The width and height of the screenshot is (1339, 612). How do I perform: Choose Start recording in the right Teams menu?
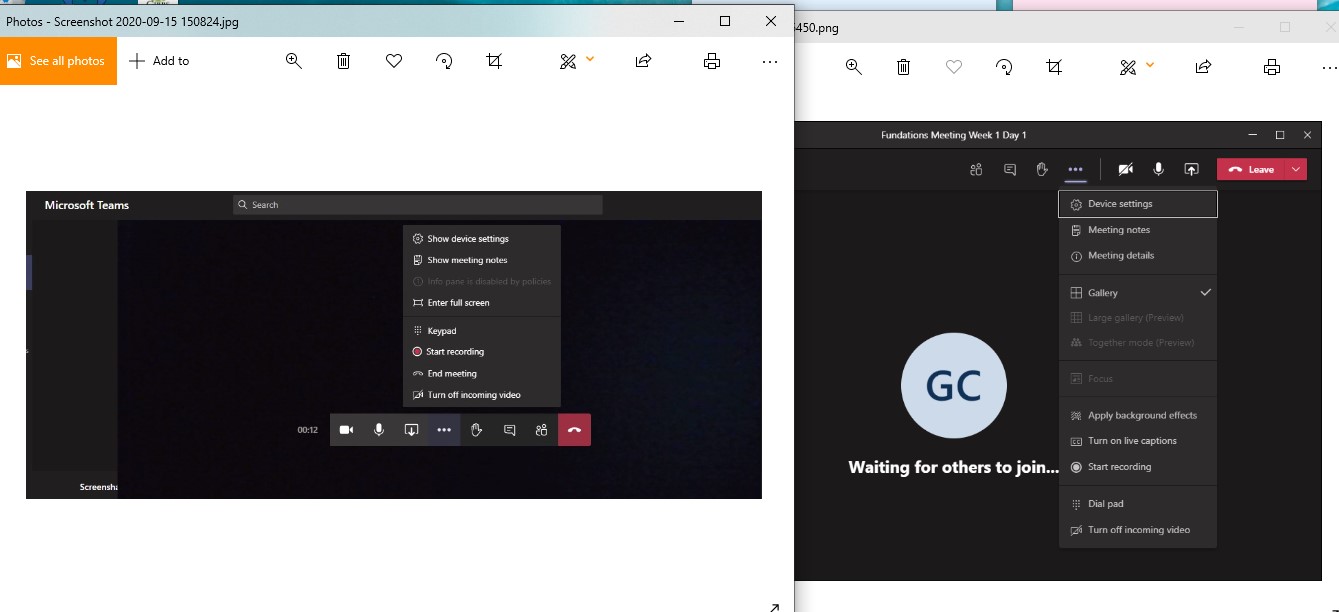pyautogui.click(x=1138, y=467)
